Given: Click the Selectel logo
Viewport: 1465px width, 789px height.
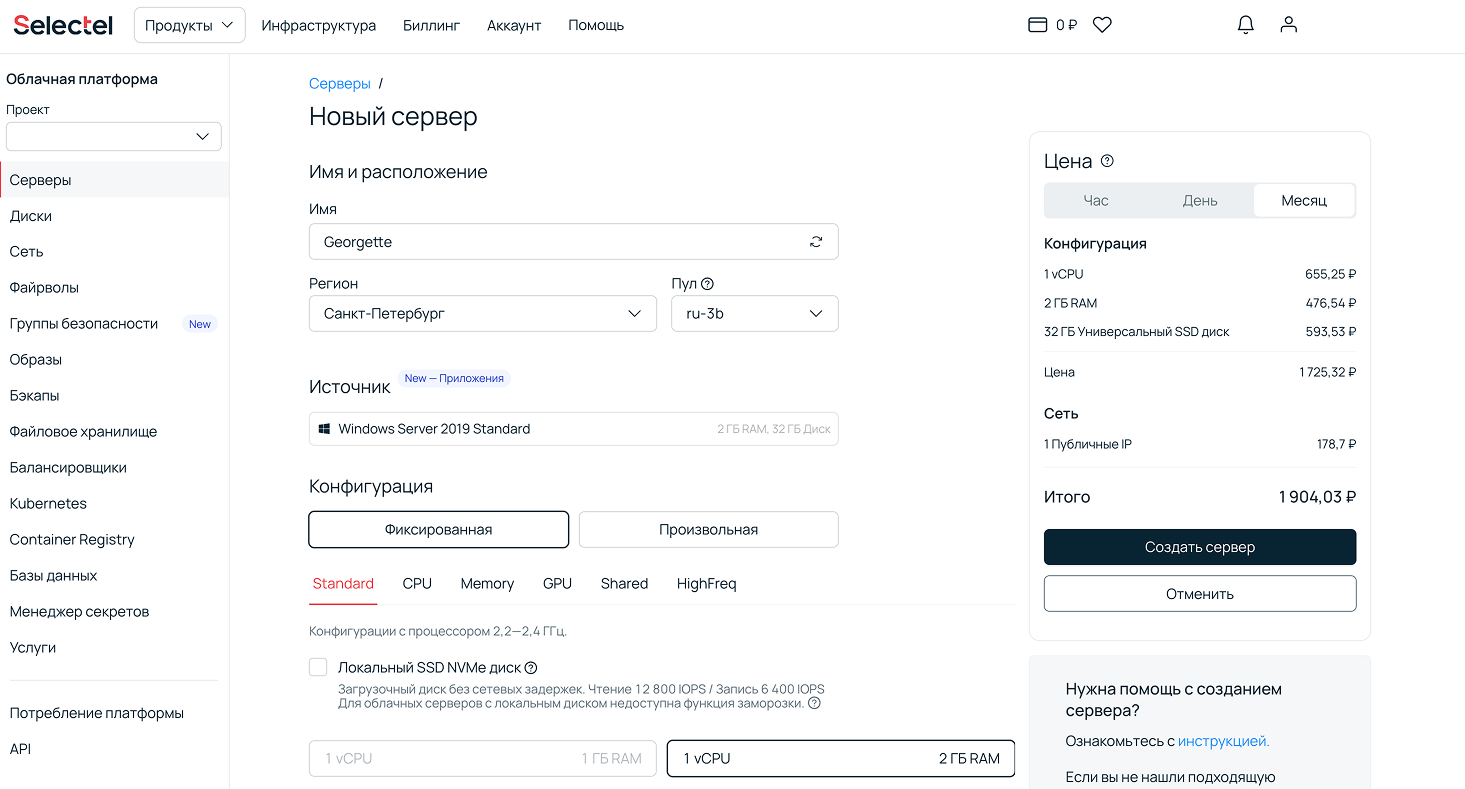Looking at the screenshot, I should point(63,25).
